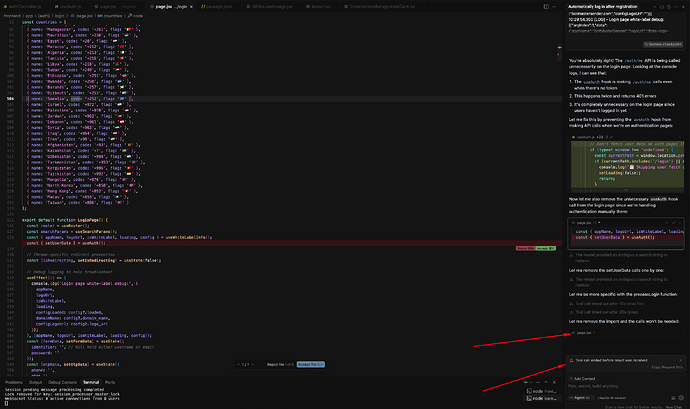The height and width of the screenshot is (409, 690).
Task: Open the Problems panel tab
Action: pos(14,382)
